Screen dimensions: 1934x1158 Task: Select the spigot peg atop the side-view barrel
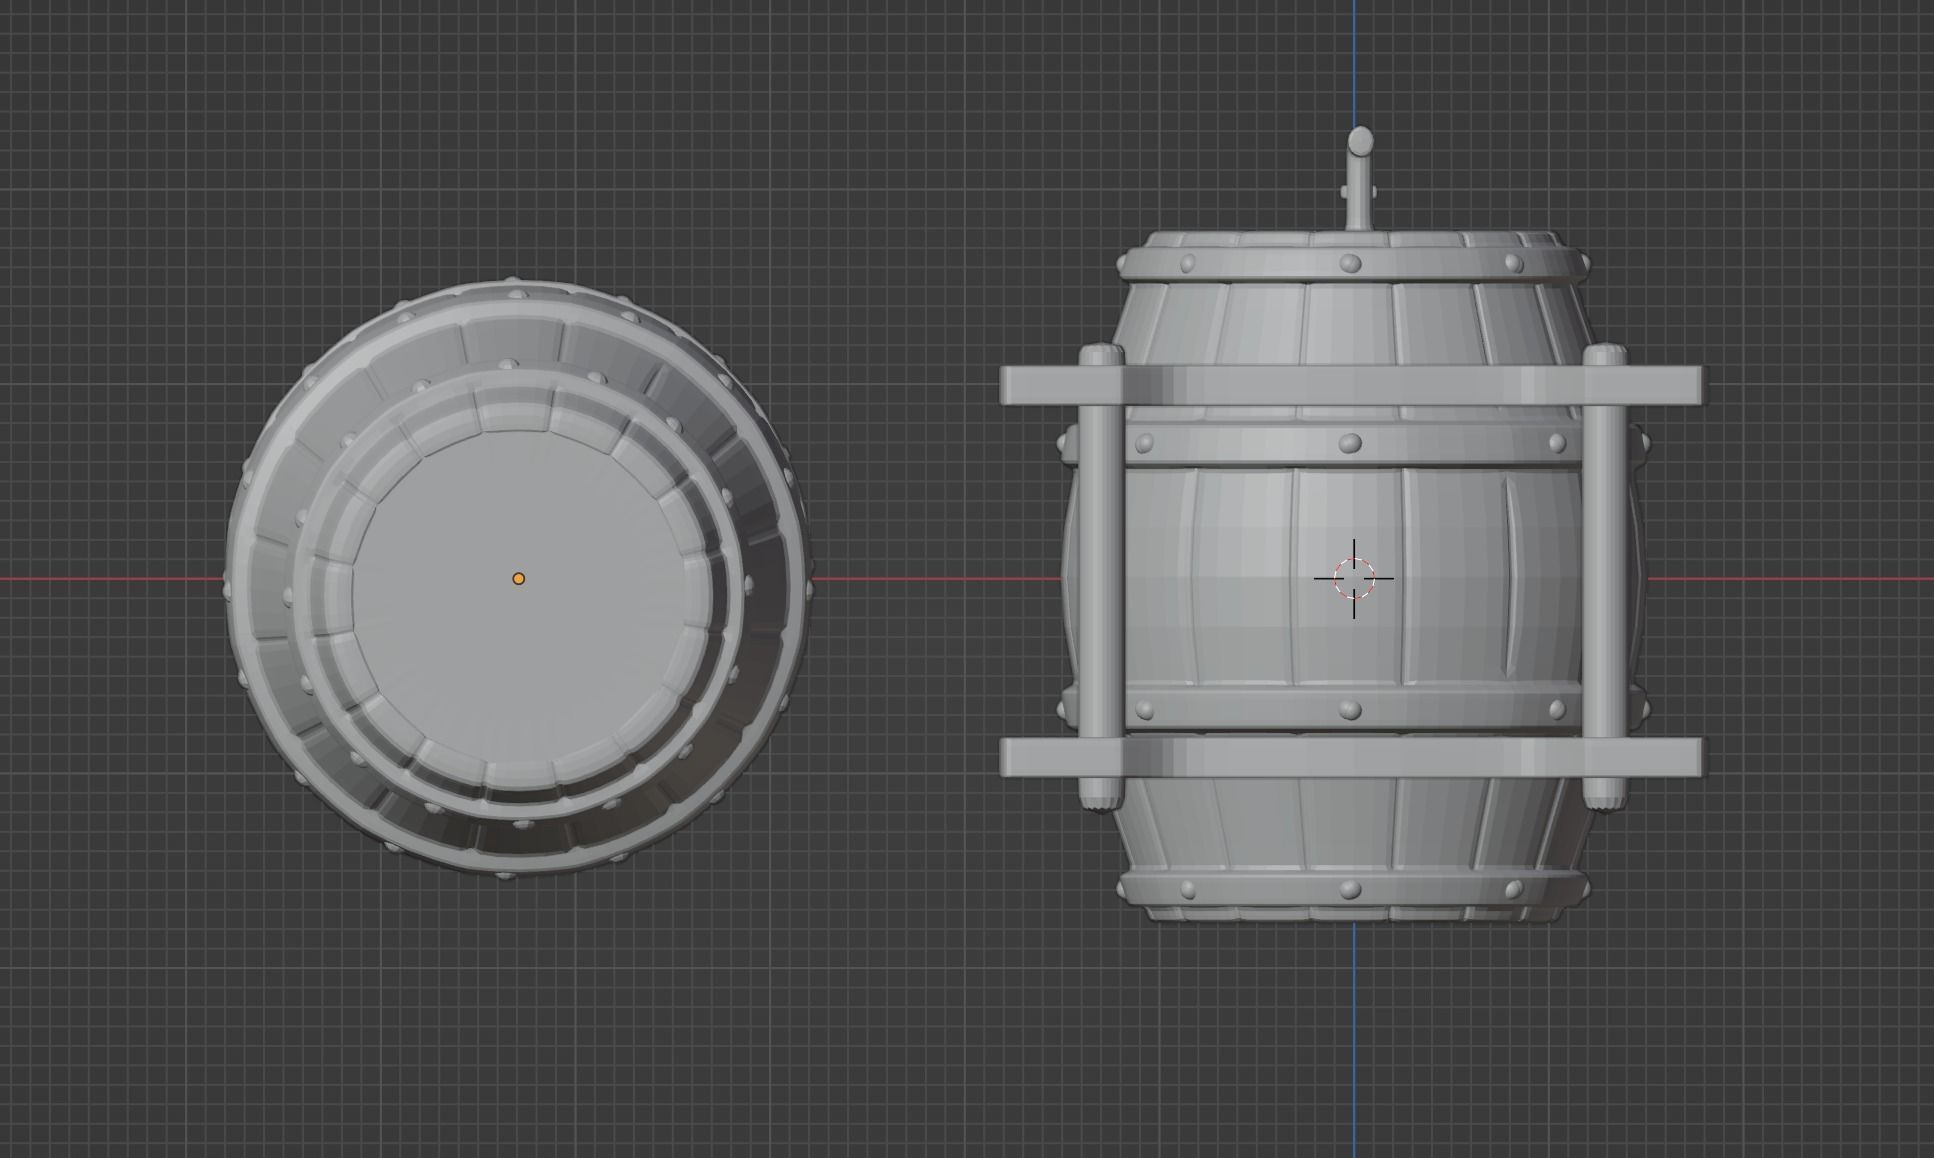pyautogui.click(x=1360, y=178)
